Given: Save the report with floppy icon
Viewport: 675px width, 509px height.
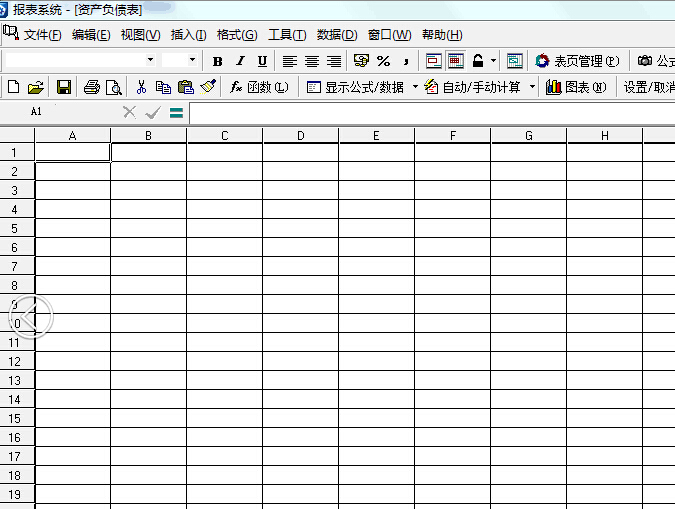Looking at the screenshot, I should pyautogui.click(x=64, y=87).
